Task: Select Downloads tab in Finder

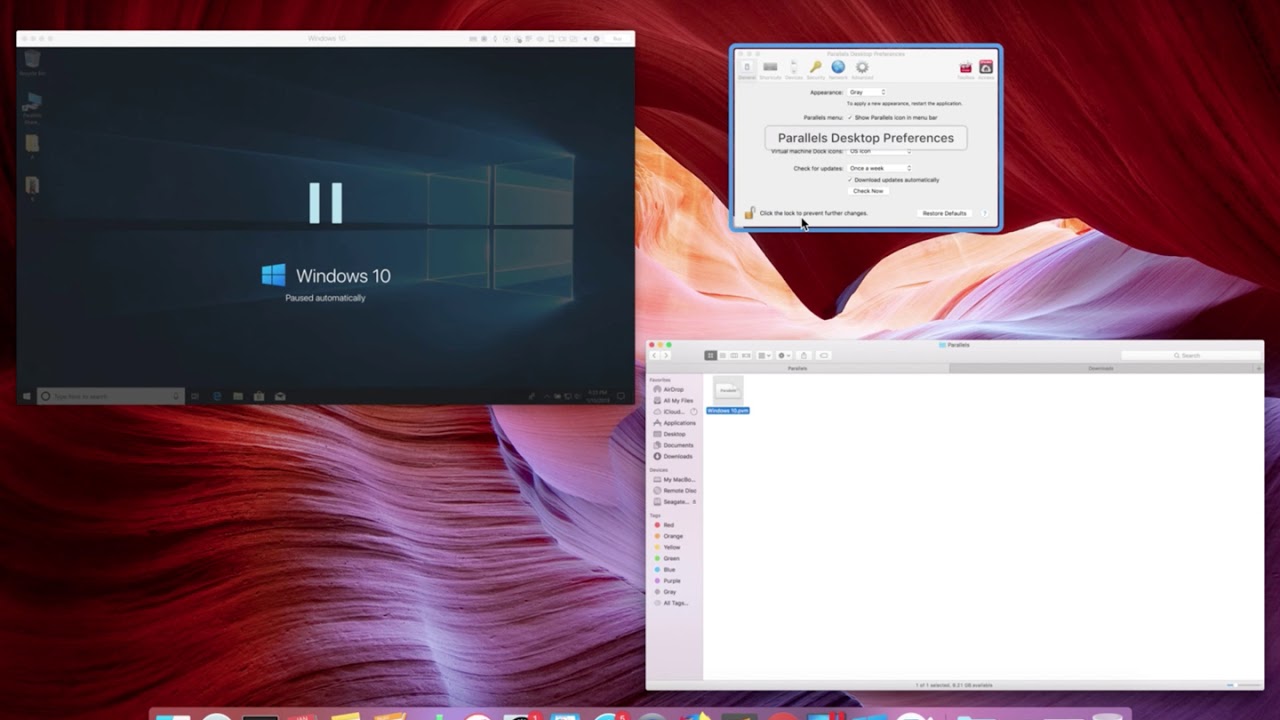Action: pyautogui.click(x=1100, y=368)
